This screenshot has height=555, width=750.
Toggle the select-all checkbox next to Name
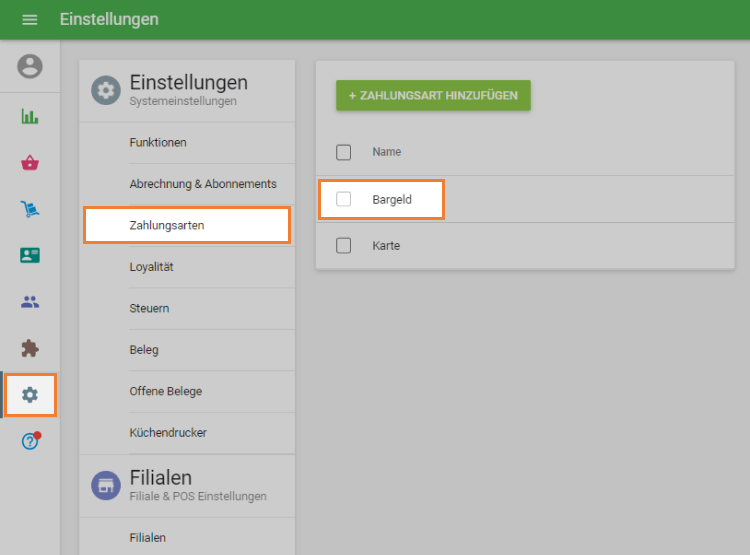click(343, 152)
